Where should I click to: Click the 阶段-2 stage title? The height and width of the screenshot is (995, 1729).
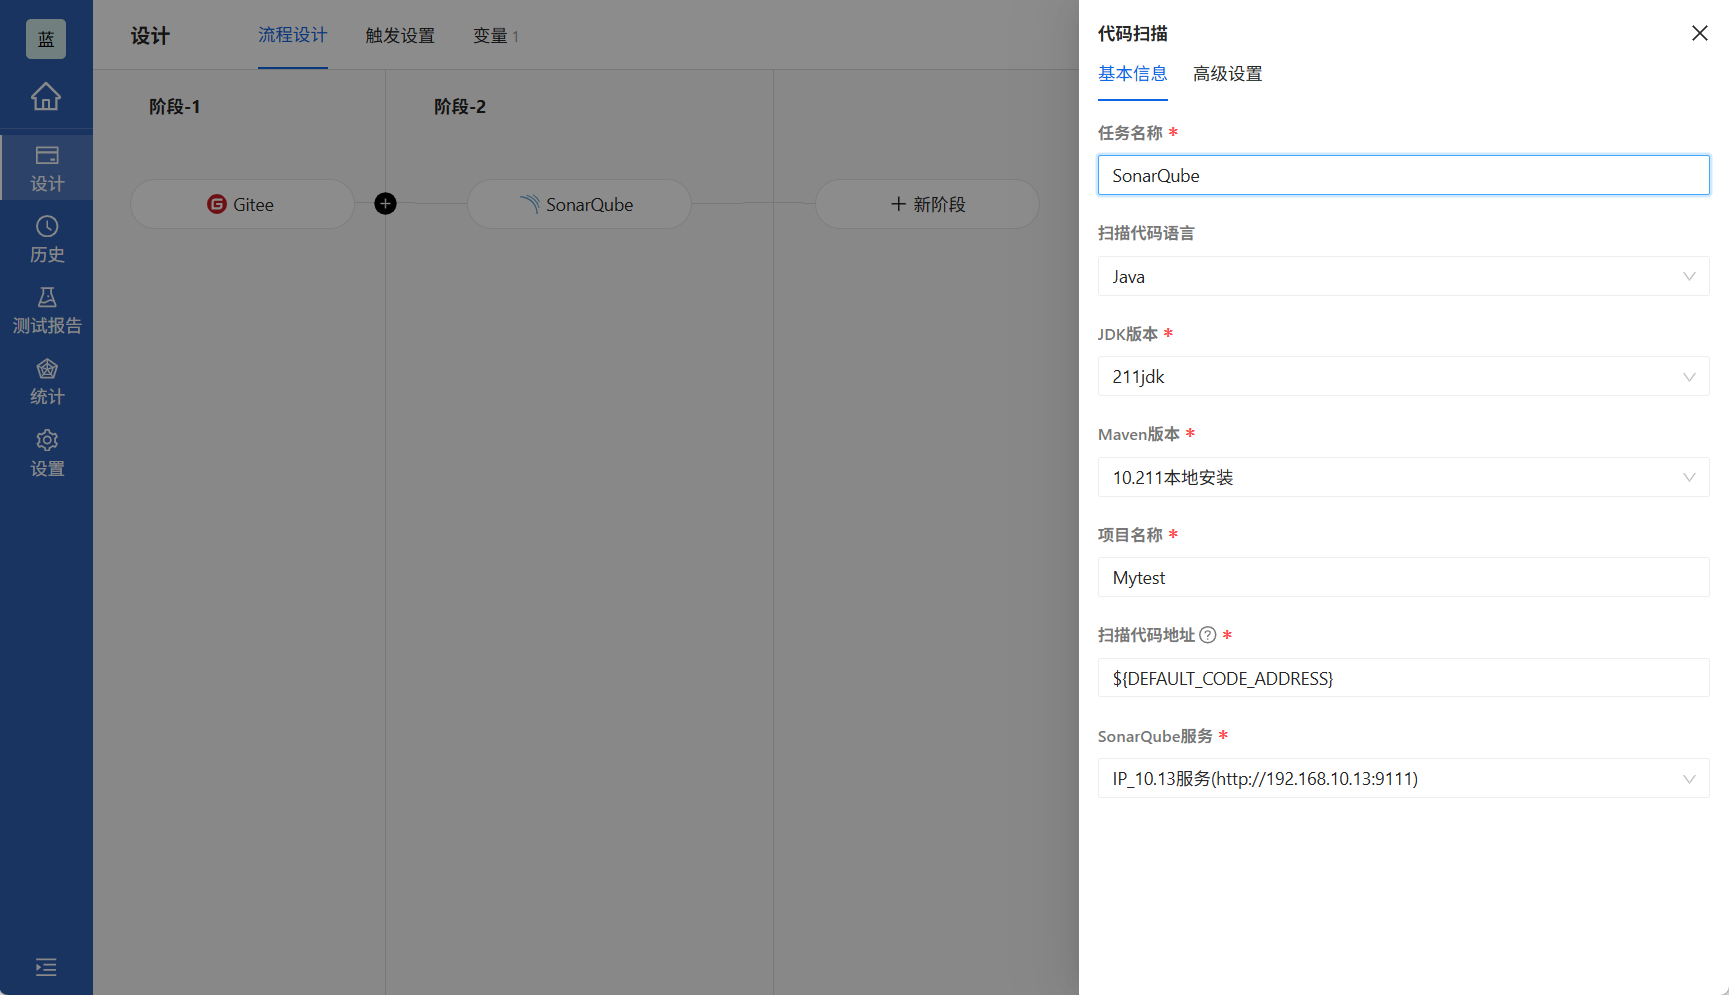460,107
